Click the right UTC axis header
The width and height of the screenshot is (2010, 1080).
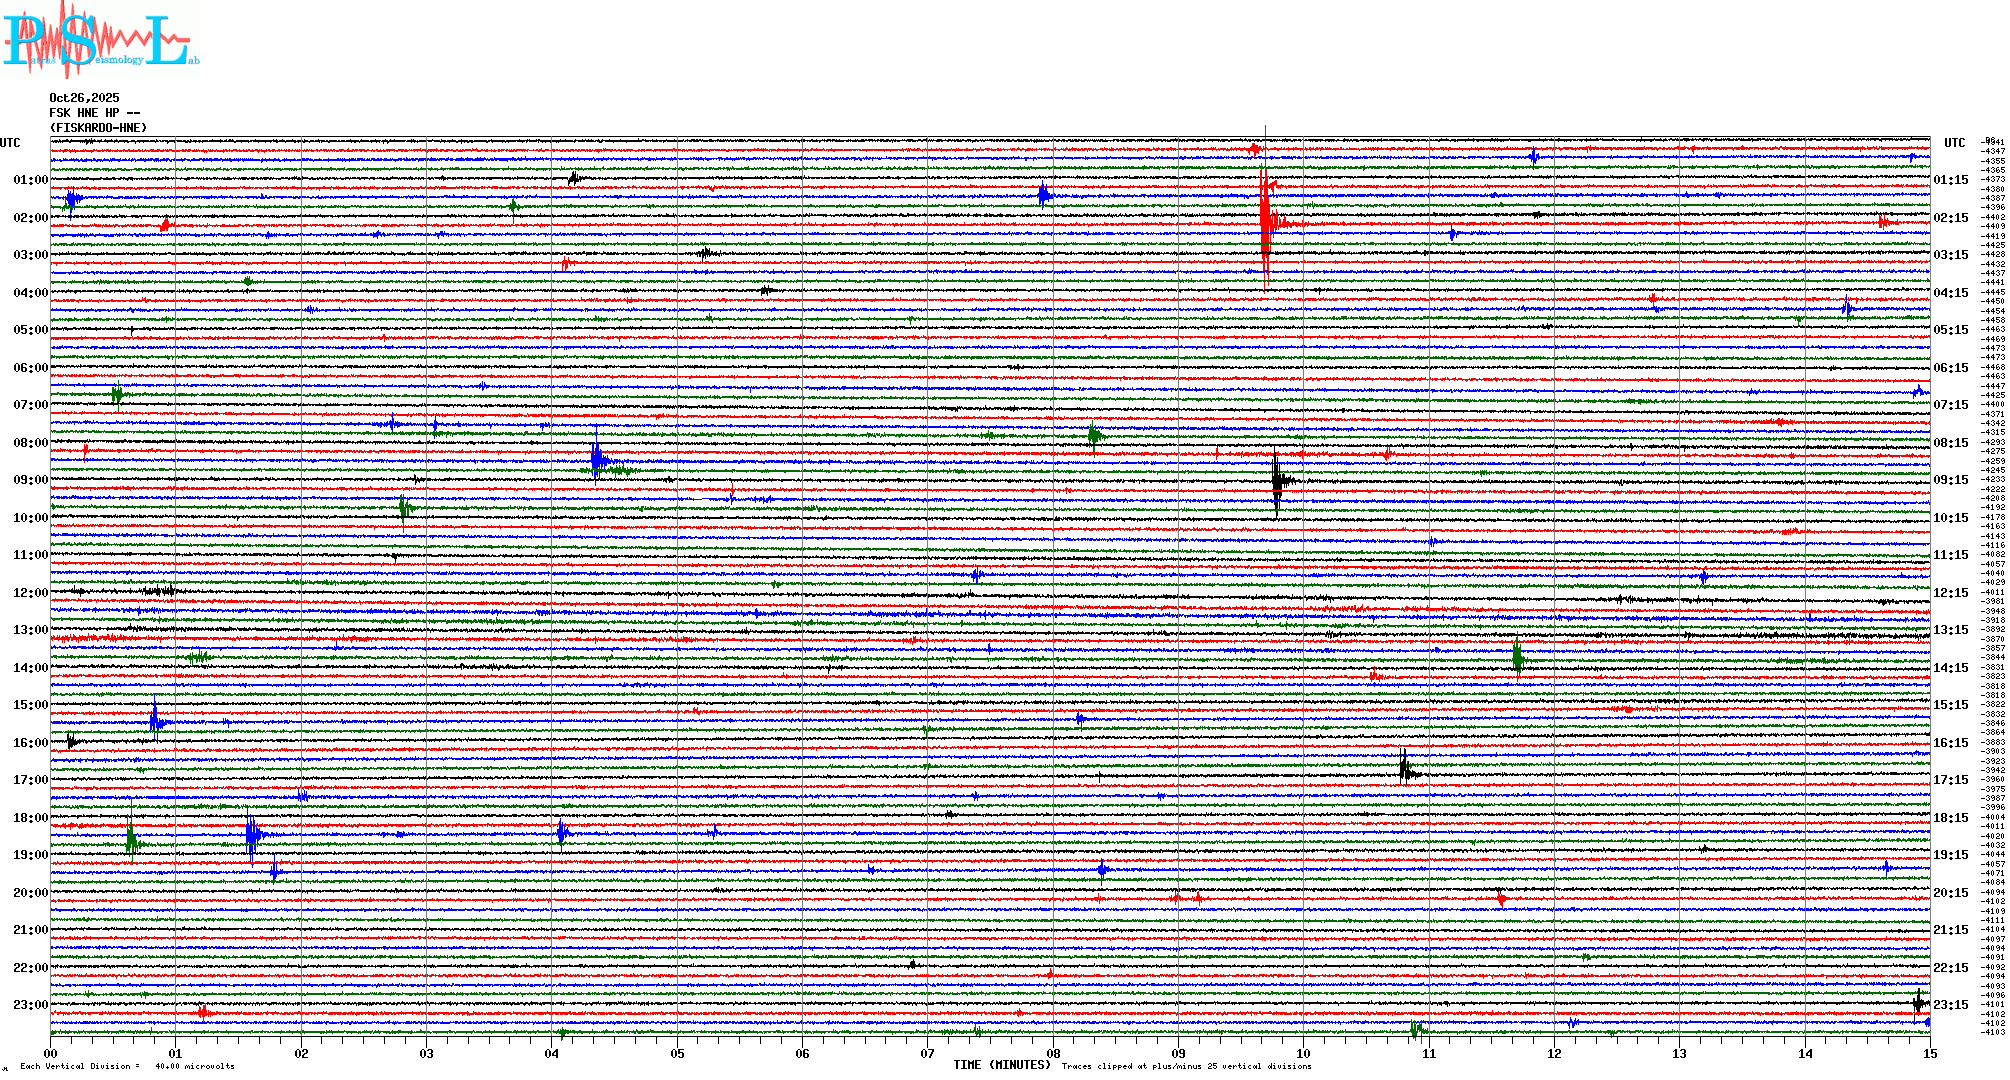[1954, 143]
